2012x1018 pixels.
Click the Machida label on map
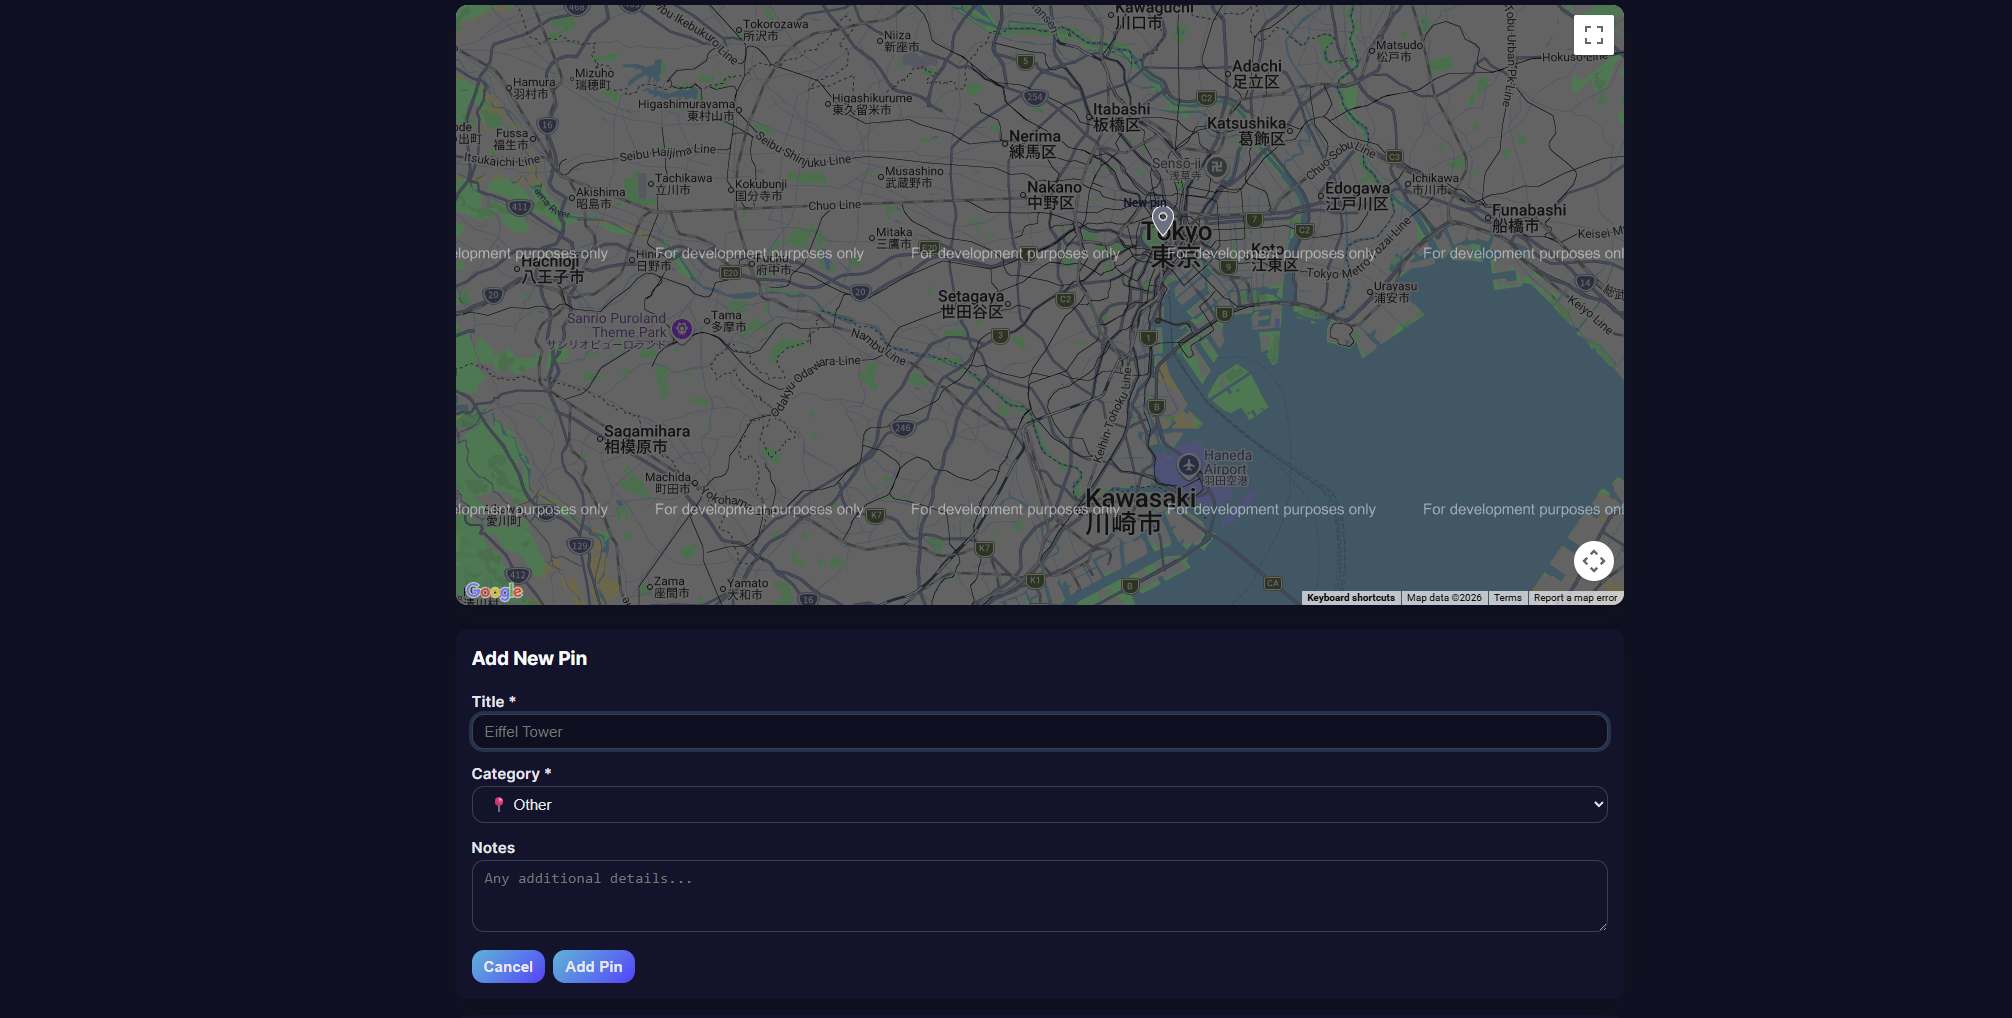pyautogui.click(x=668, y=483)
